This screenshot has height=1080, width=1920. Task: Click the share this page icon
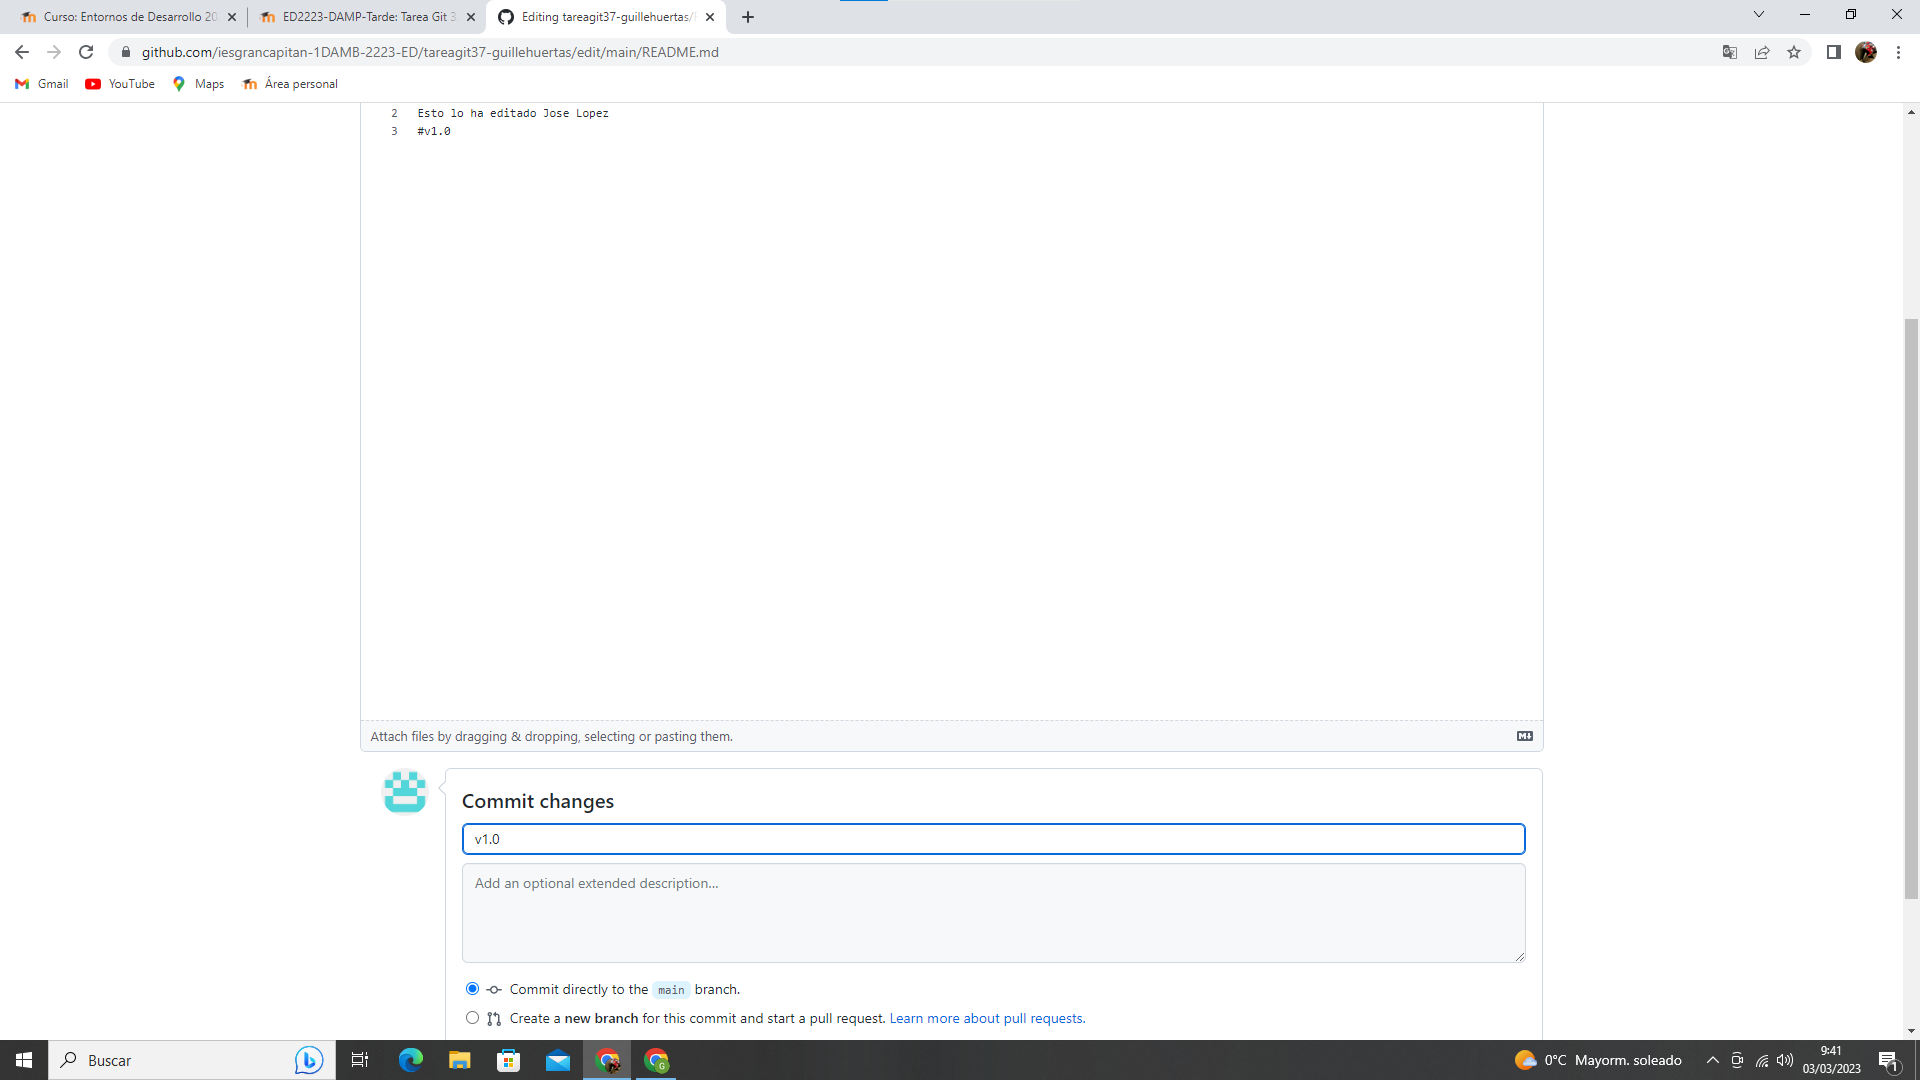(1762, 52)
